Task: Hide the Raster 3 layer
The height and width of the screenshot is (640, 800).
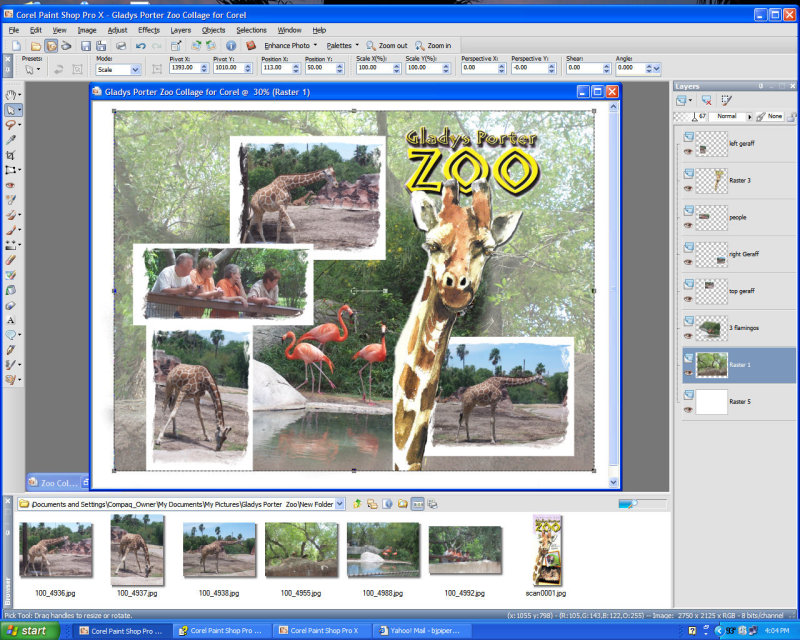Action: 688,188
